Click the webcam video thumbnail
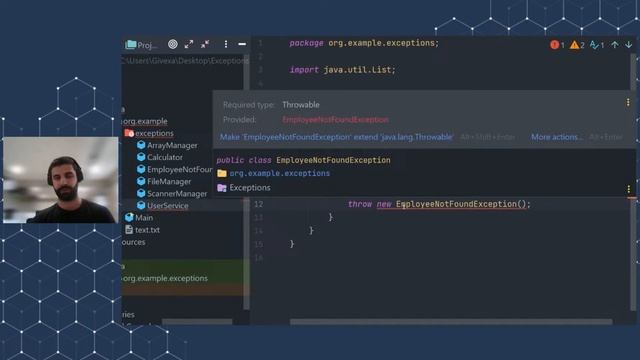The width and height of the screenshot is (640, 360). coord(60,180)
